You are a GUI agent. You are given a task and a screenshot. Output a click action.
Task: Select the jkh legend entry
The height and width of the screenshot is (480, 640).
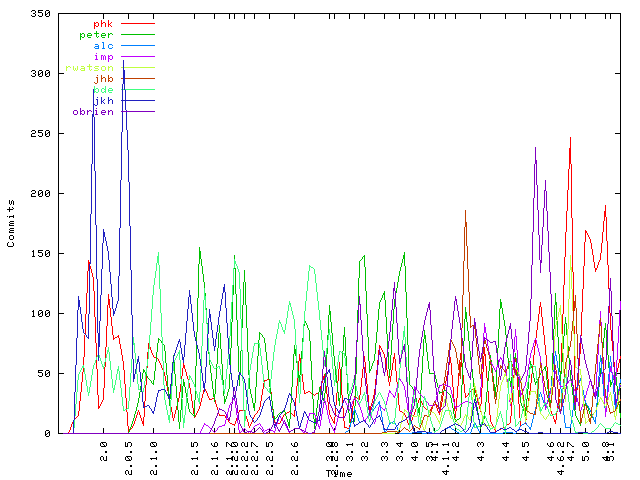tap(103, 101)
